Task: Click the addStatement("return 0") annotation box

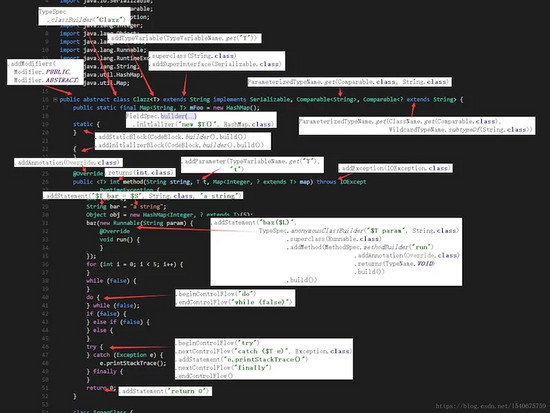Action: 165,391
